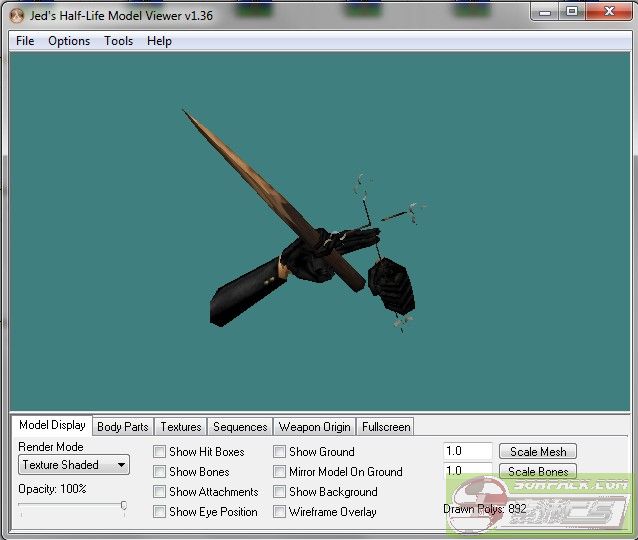
Task: Toggle Show Ground checkbox
Action: click(x=280, y=452)
